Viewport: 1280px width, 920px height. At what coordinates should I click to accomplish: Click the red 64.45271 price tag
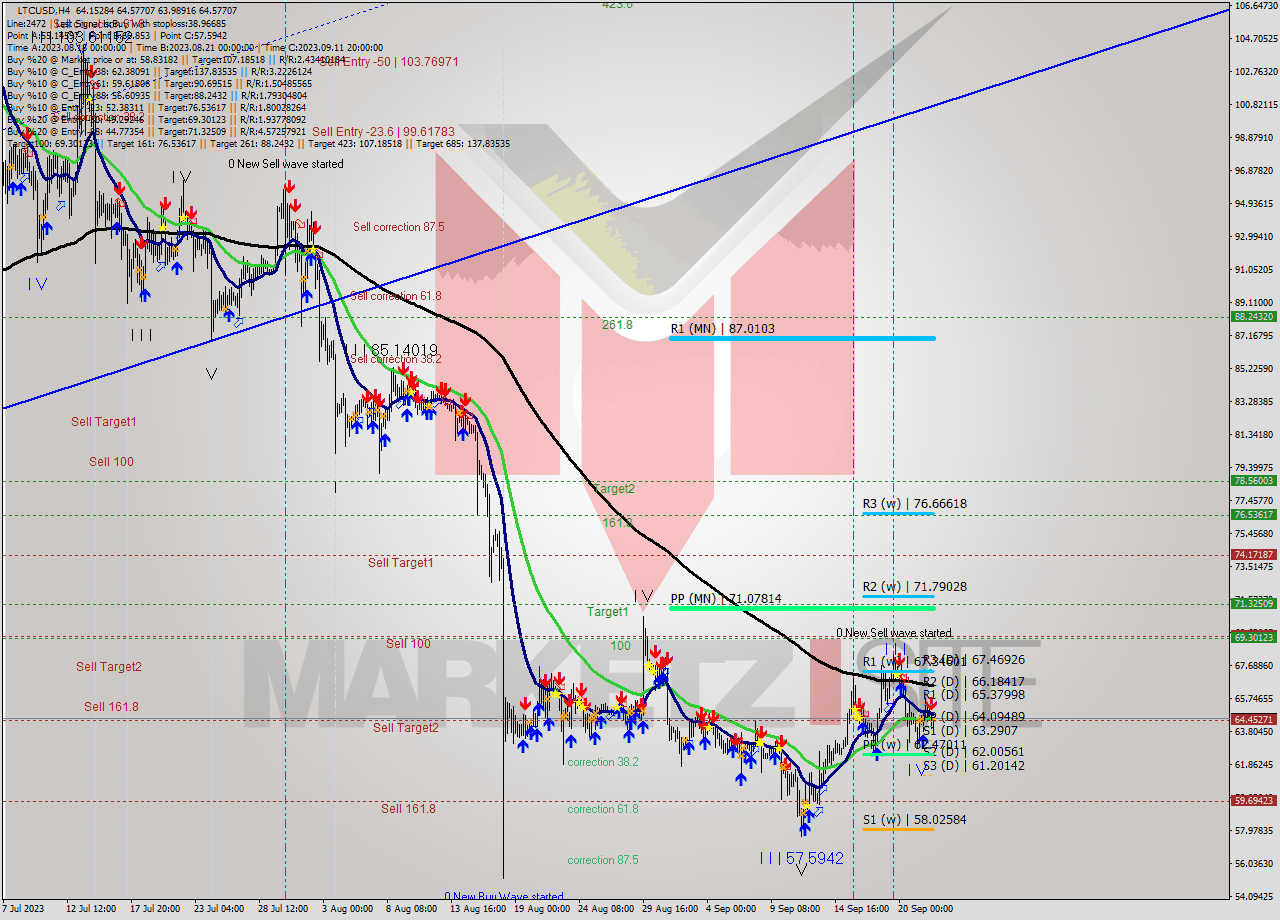pyautogui.click(x=1254, y=718)
